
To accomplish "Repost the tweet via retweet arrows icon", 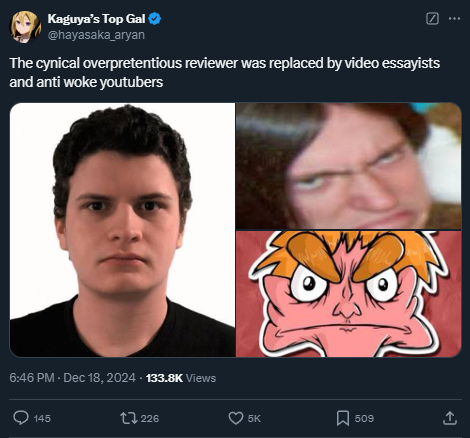I will pyautogui.click(x=129, y=418).
